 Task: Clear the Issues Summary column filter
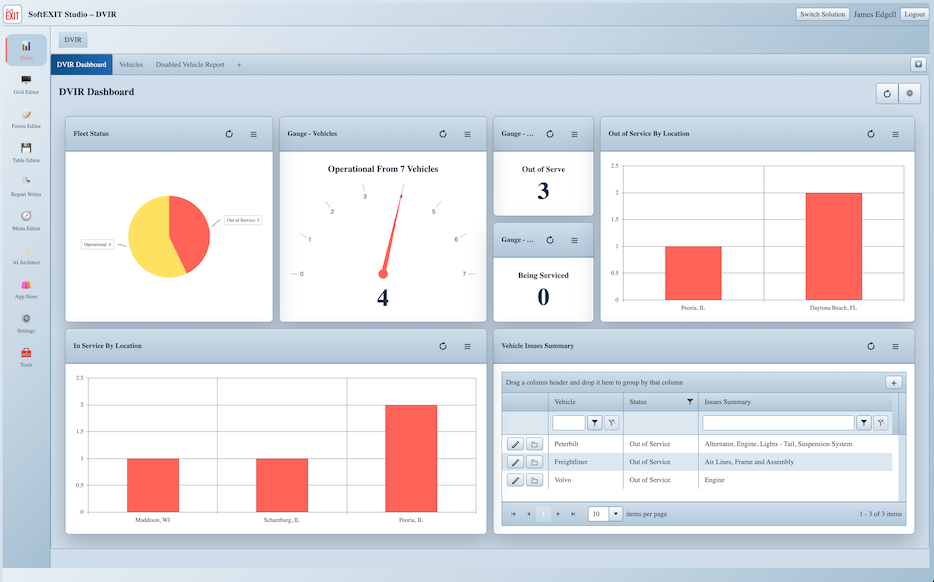point(880,423)
